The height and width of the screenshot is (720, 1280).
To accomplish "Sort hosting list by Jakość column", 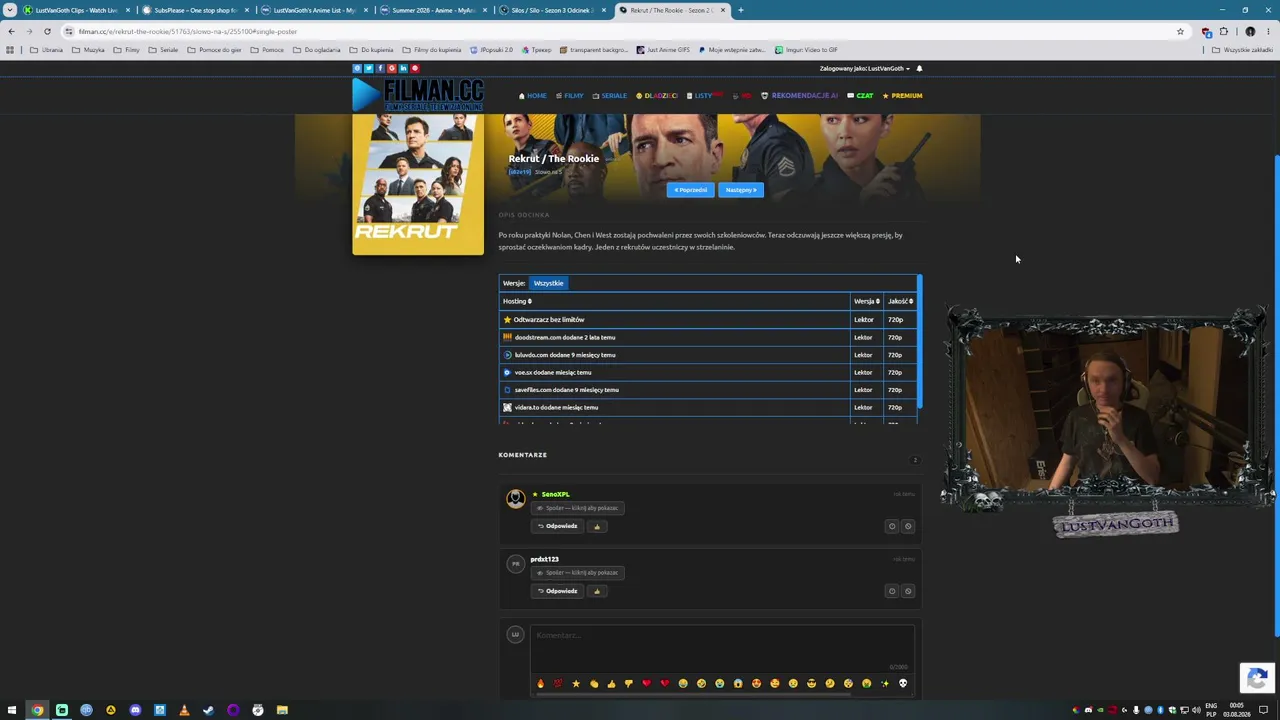I will coord(900,301).
